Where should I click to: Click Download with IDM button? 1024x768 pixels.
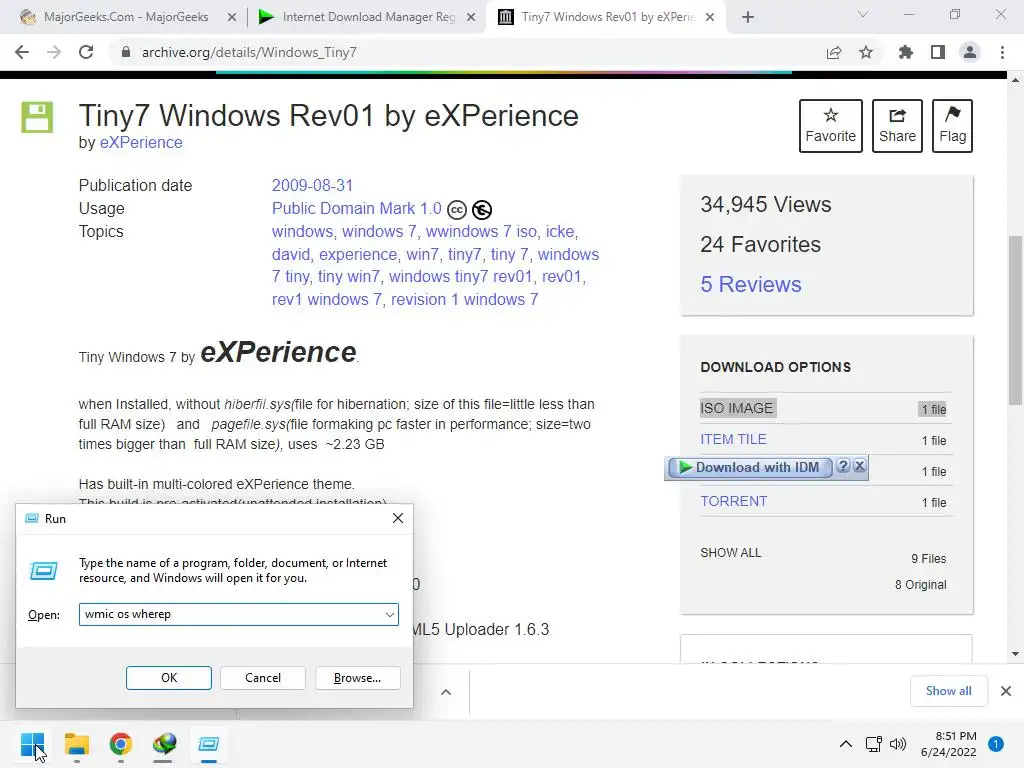tap(750, 468)
